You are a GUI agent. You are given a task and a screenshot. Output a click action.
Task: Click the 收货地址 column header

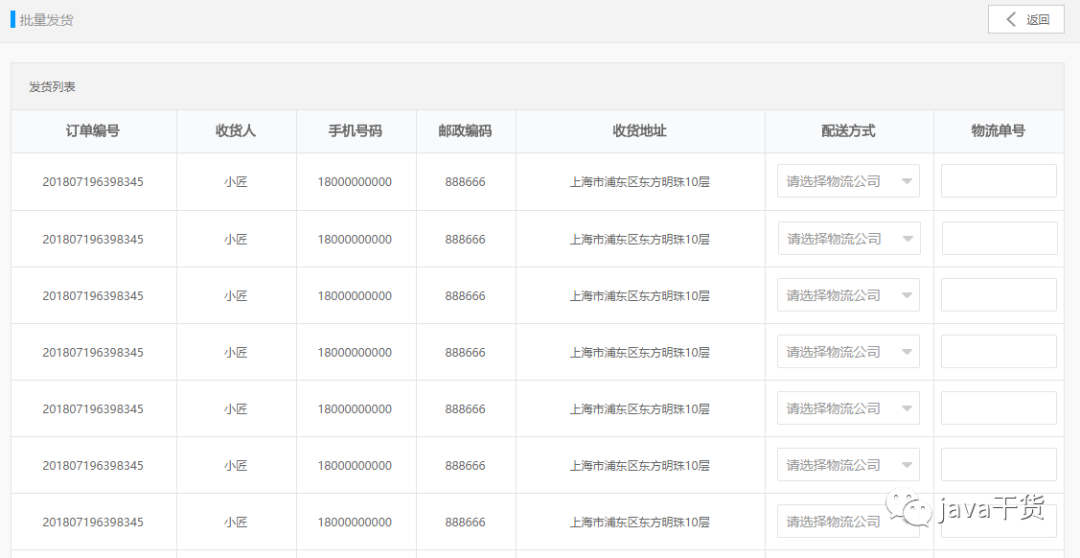coord(640,131)
